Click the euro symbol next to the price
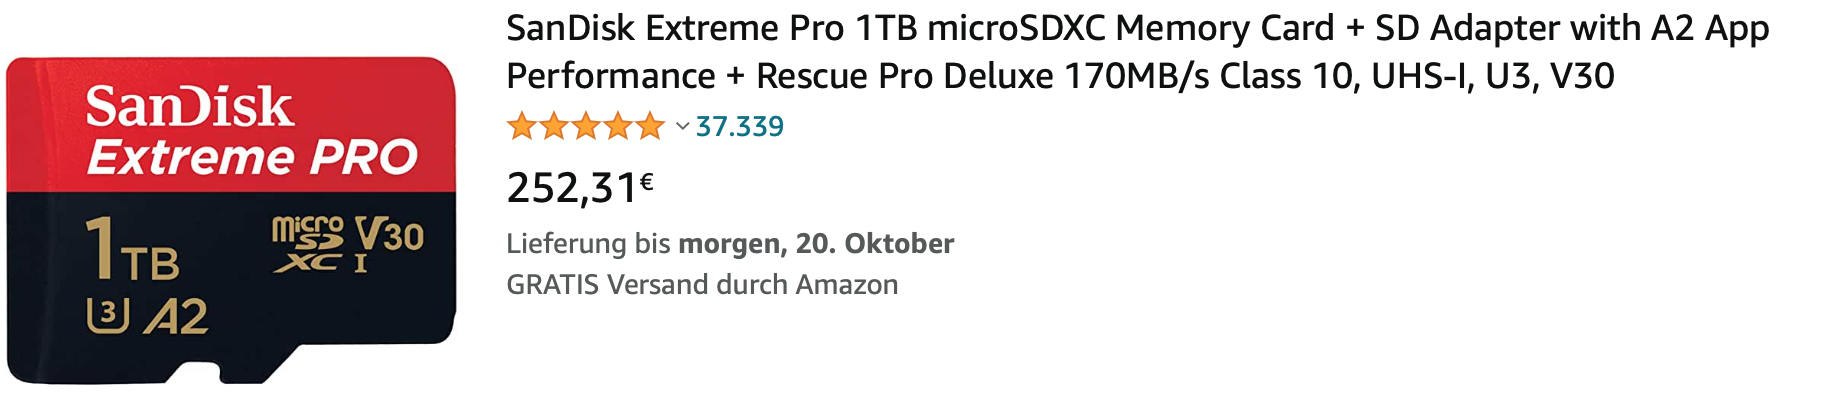 tap(647, 181)
